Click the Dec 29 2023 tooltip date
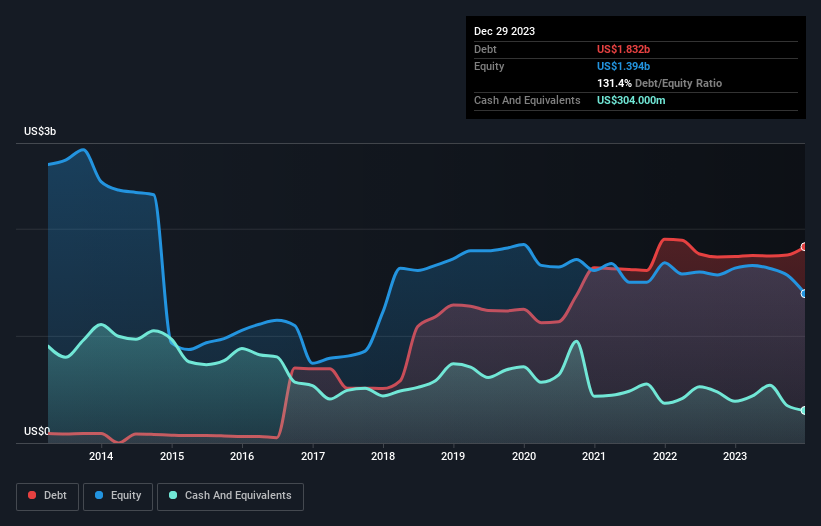 504,31
